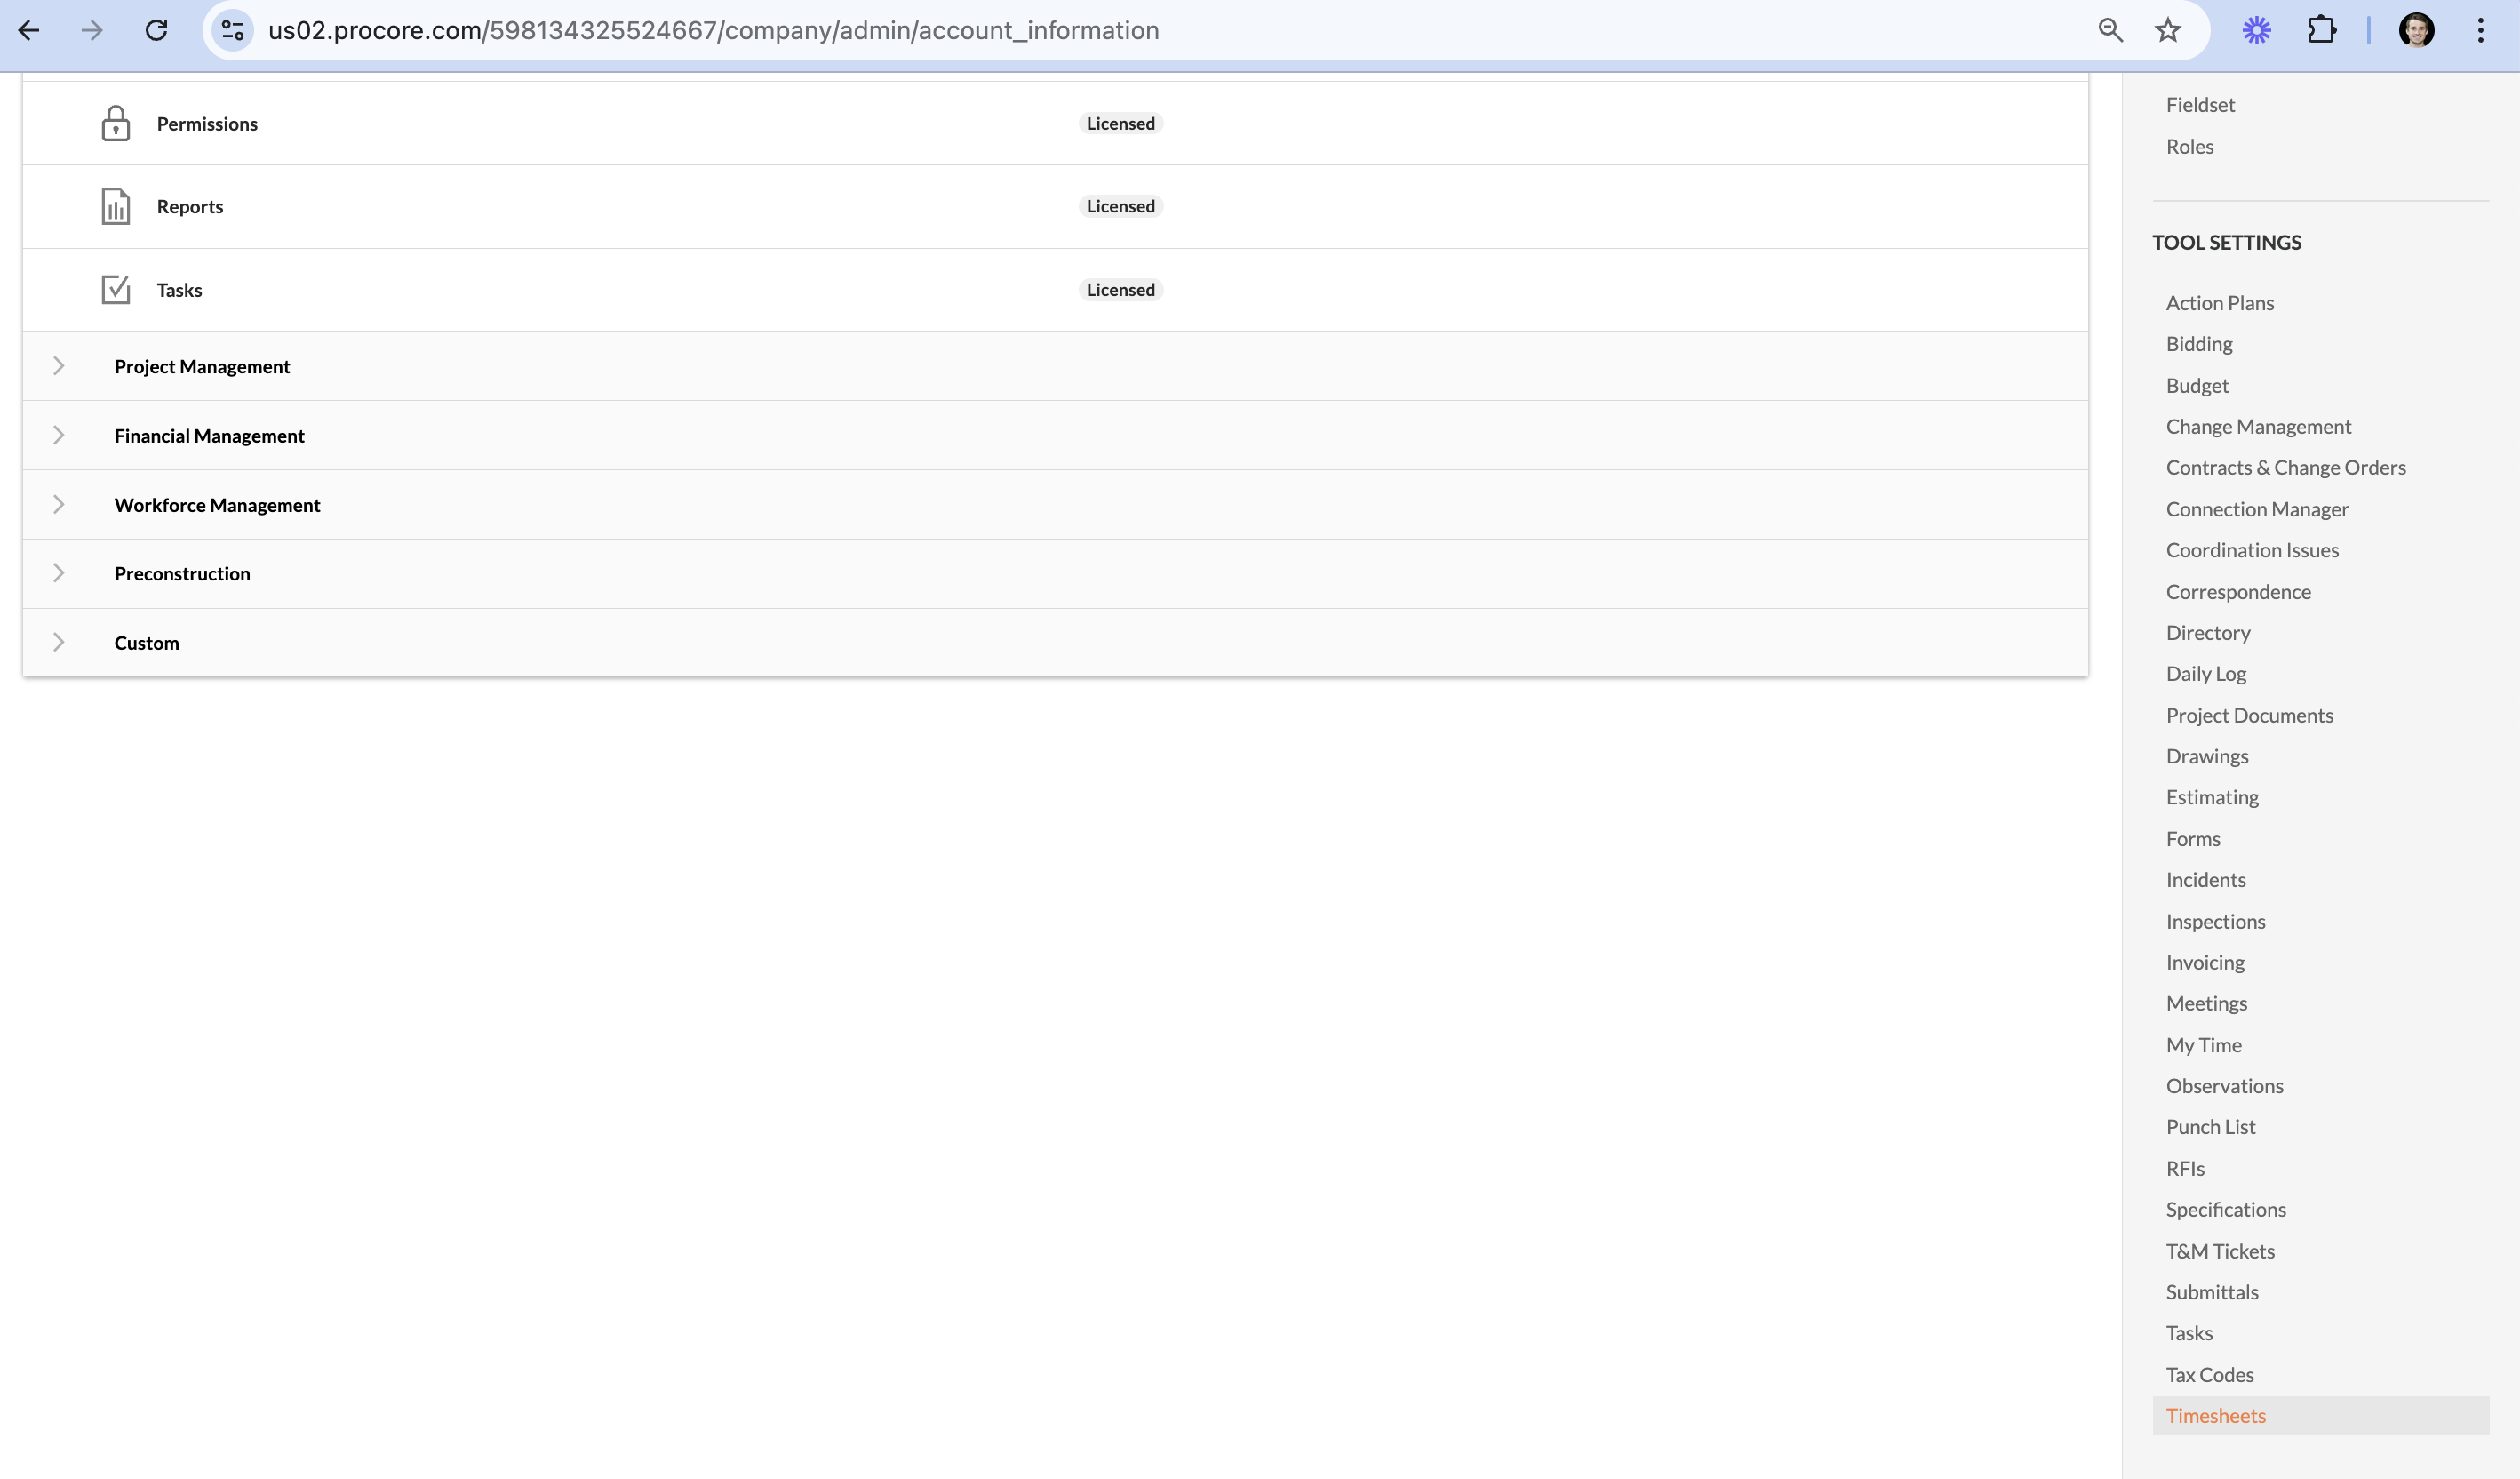Expand the Custom section chevron
2520x1479 pixels.
pyautogui.click(x=58, y=641)
